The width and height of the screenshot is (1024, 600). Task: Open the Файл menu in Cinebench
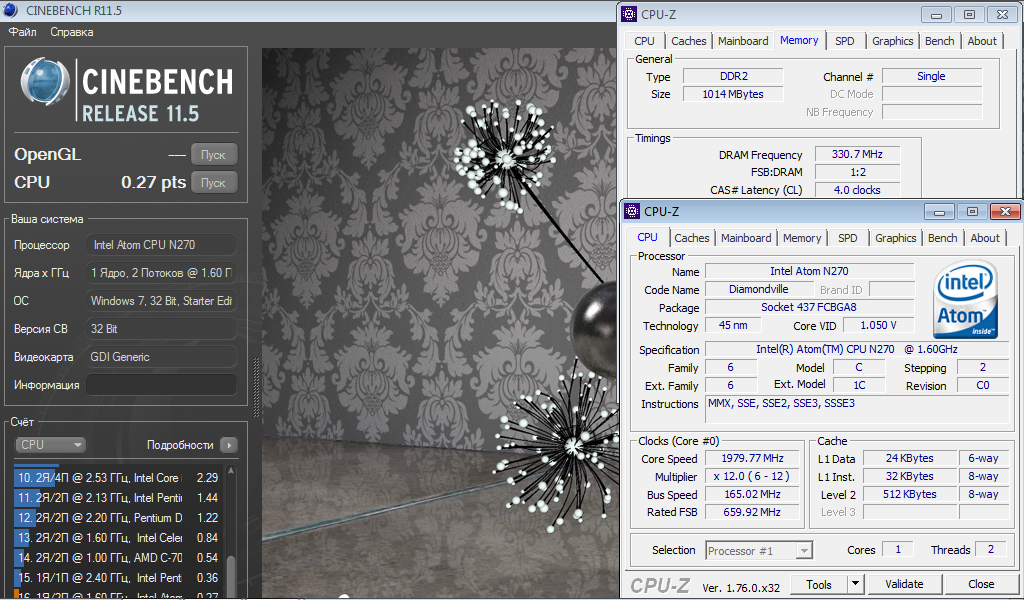click(22, 32)
